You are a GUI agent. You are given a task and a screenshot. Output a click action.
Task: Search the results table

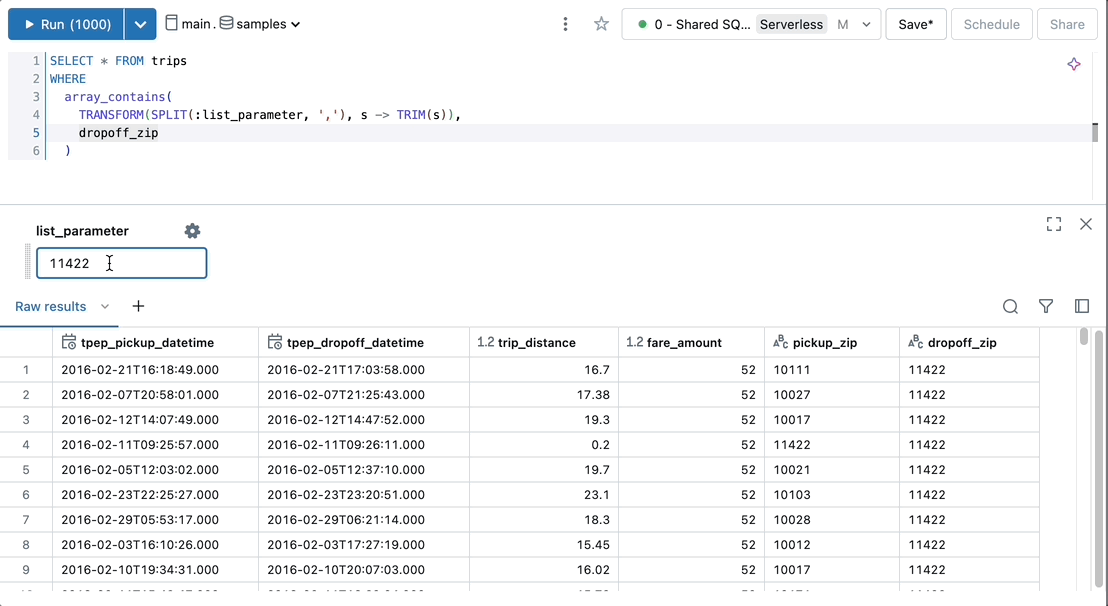click(x=1010, y=307)
